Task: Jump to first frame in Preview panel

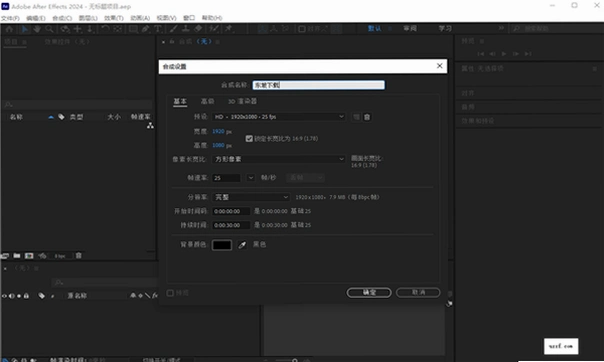Action: [x=481, y=54]
